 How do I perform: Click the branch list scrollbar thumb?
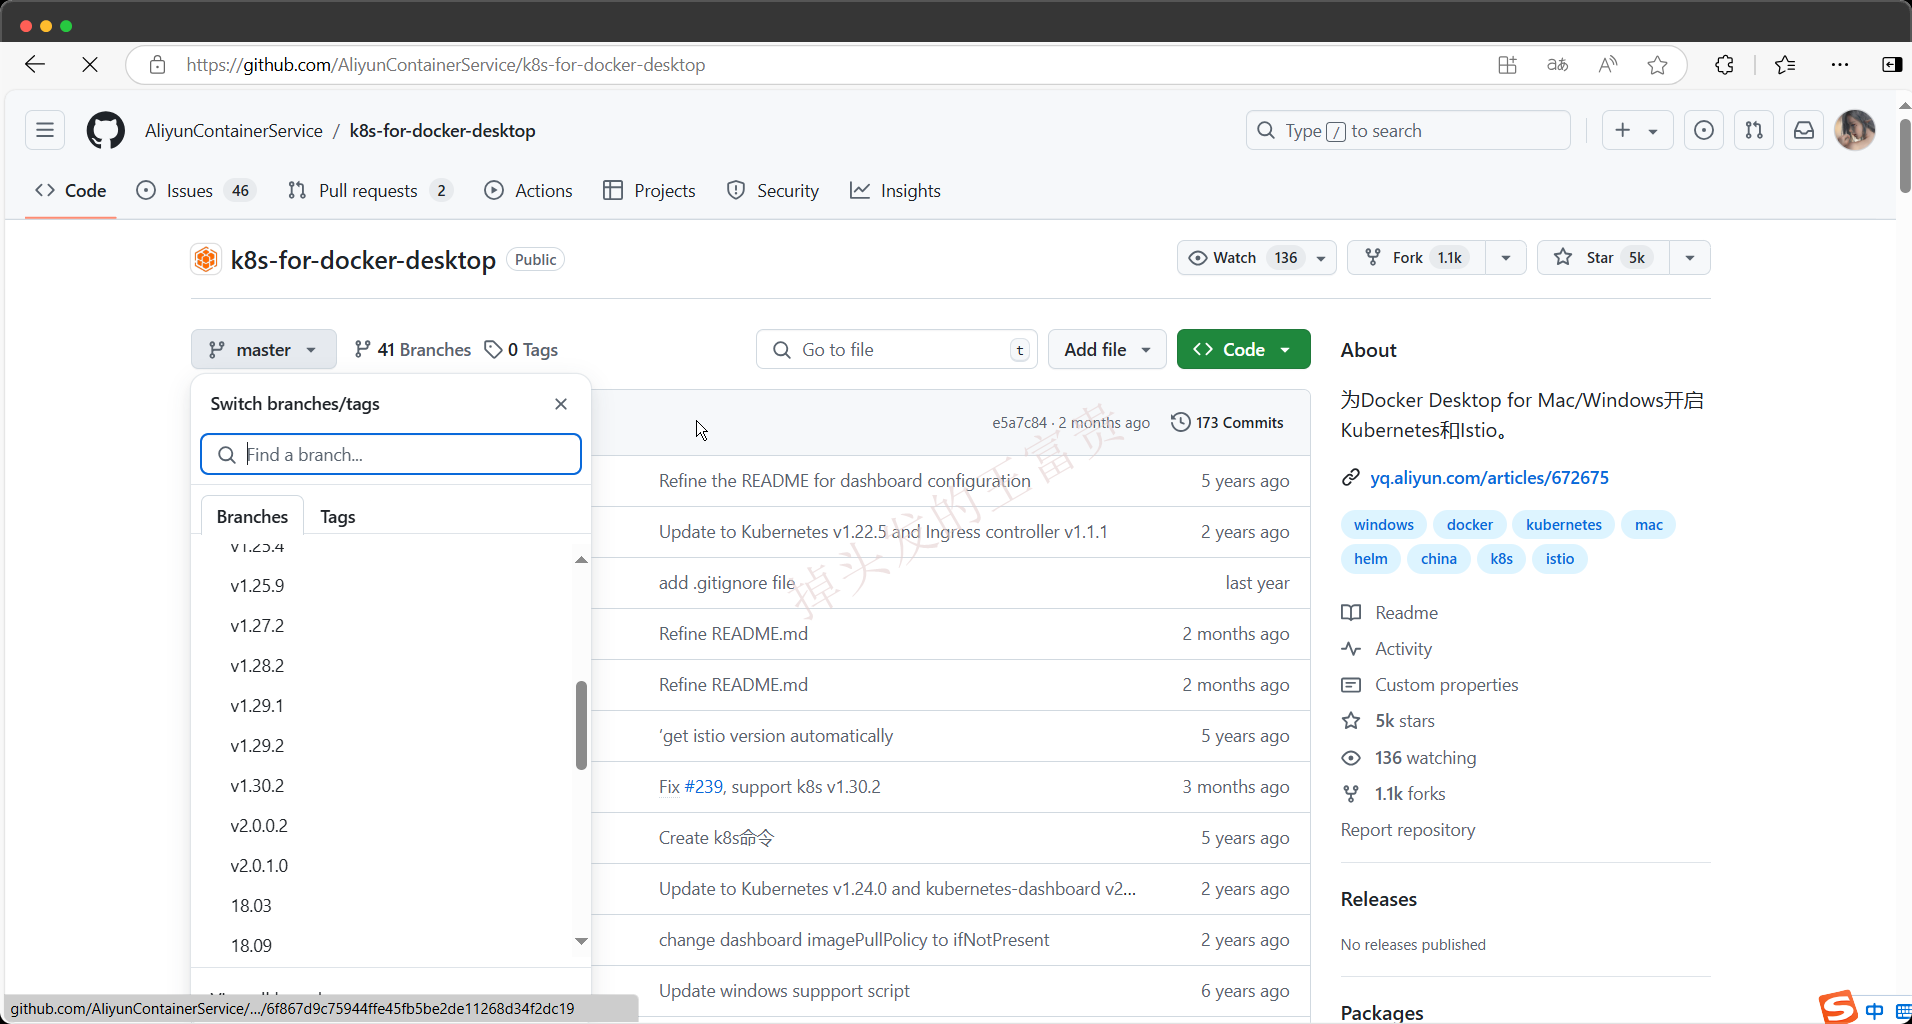click(581, 725)
